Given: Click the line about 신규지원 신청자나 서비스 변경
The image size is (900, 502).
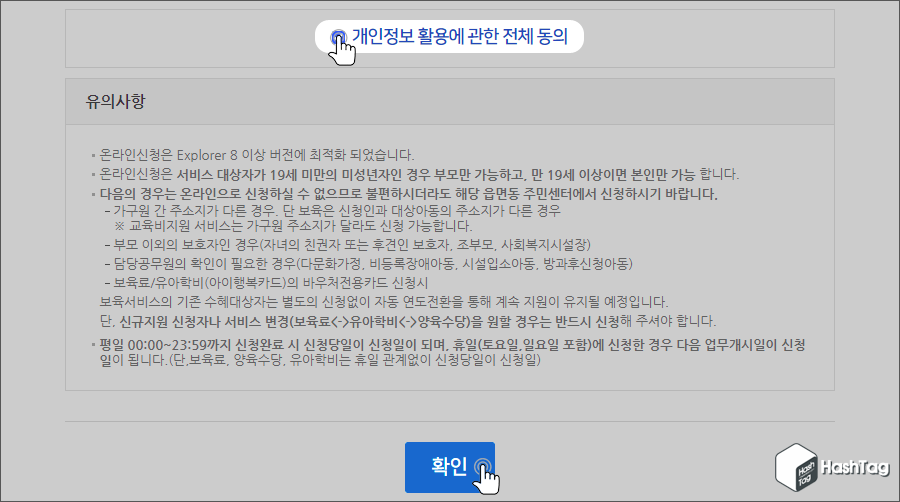Looking at the screenshot, I should (x=408, y=321).
